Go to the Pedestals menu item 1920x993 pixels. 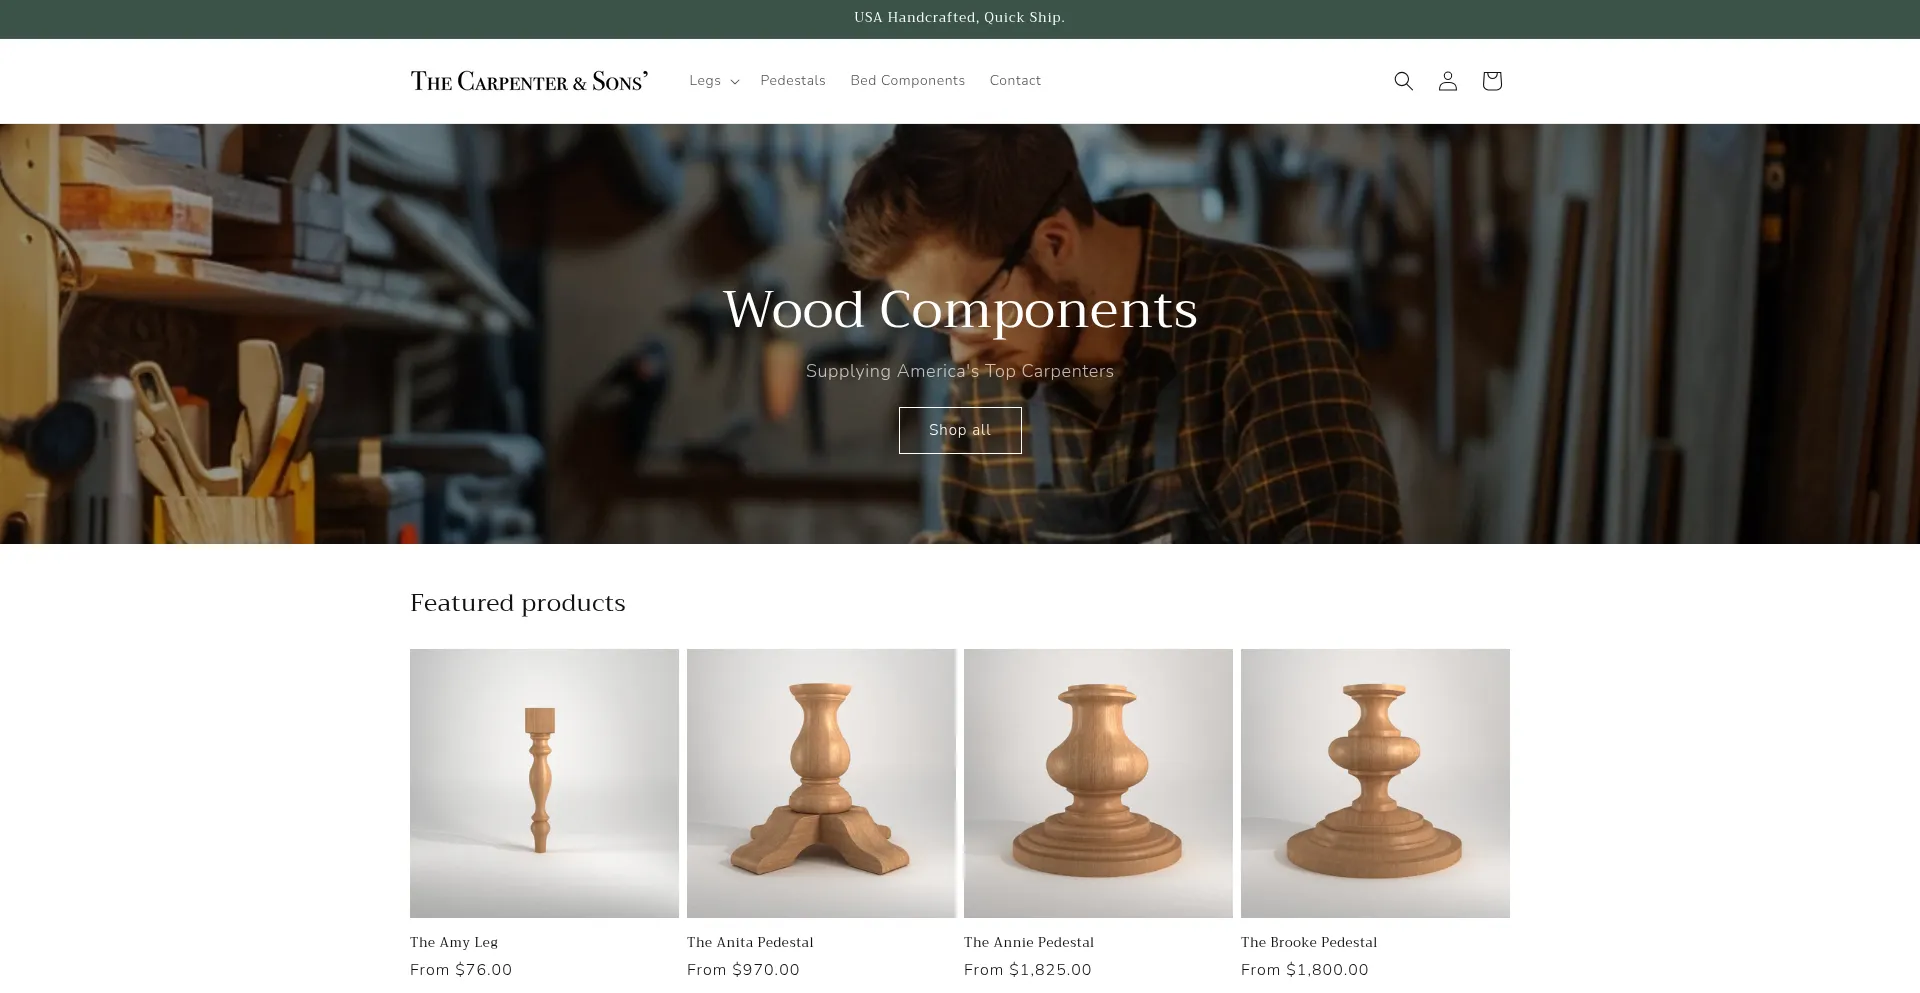click(x=792, y=81)
